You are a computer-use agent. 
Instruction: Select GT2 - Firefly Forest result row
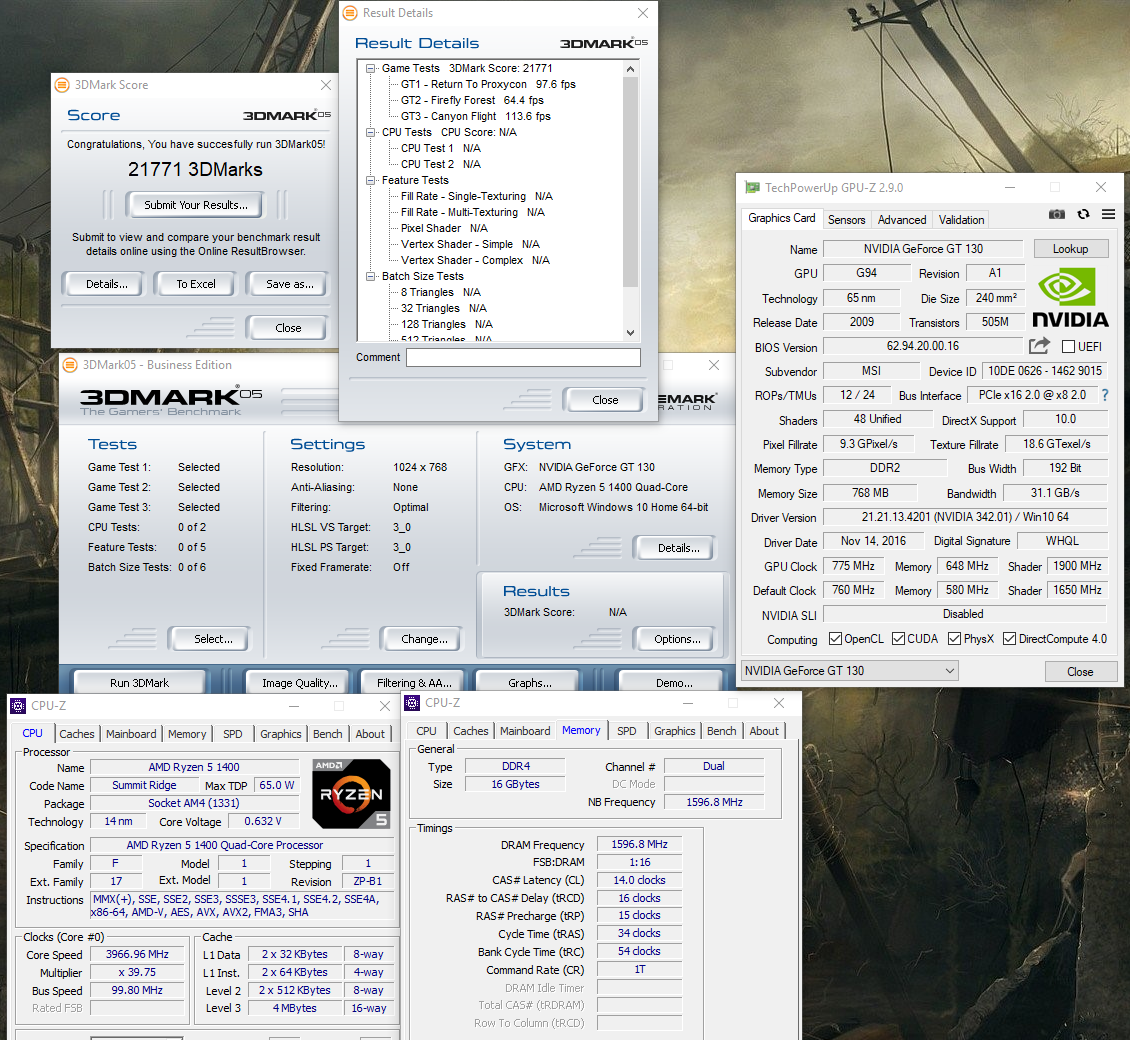pos(472,100)
